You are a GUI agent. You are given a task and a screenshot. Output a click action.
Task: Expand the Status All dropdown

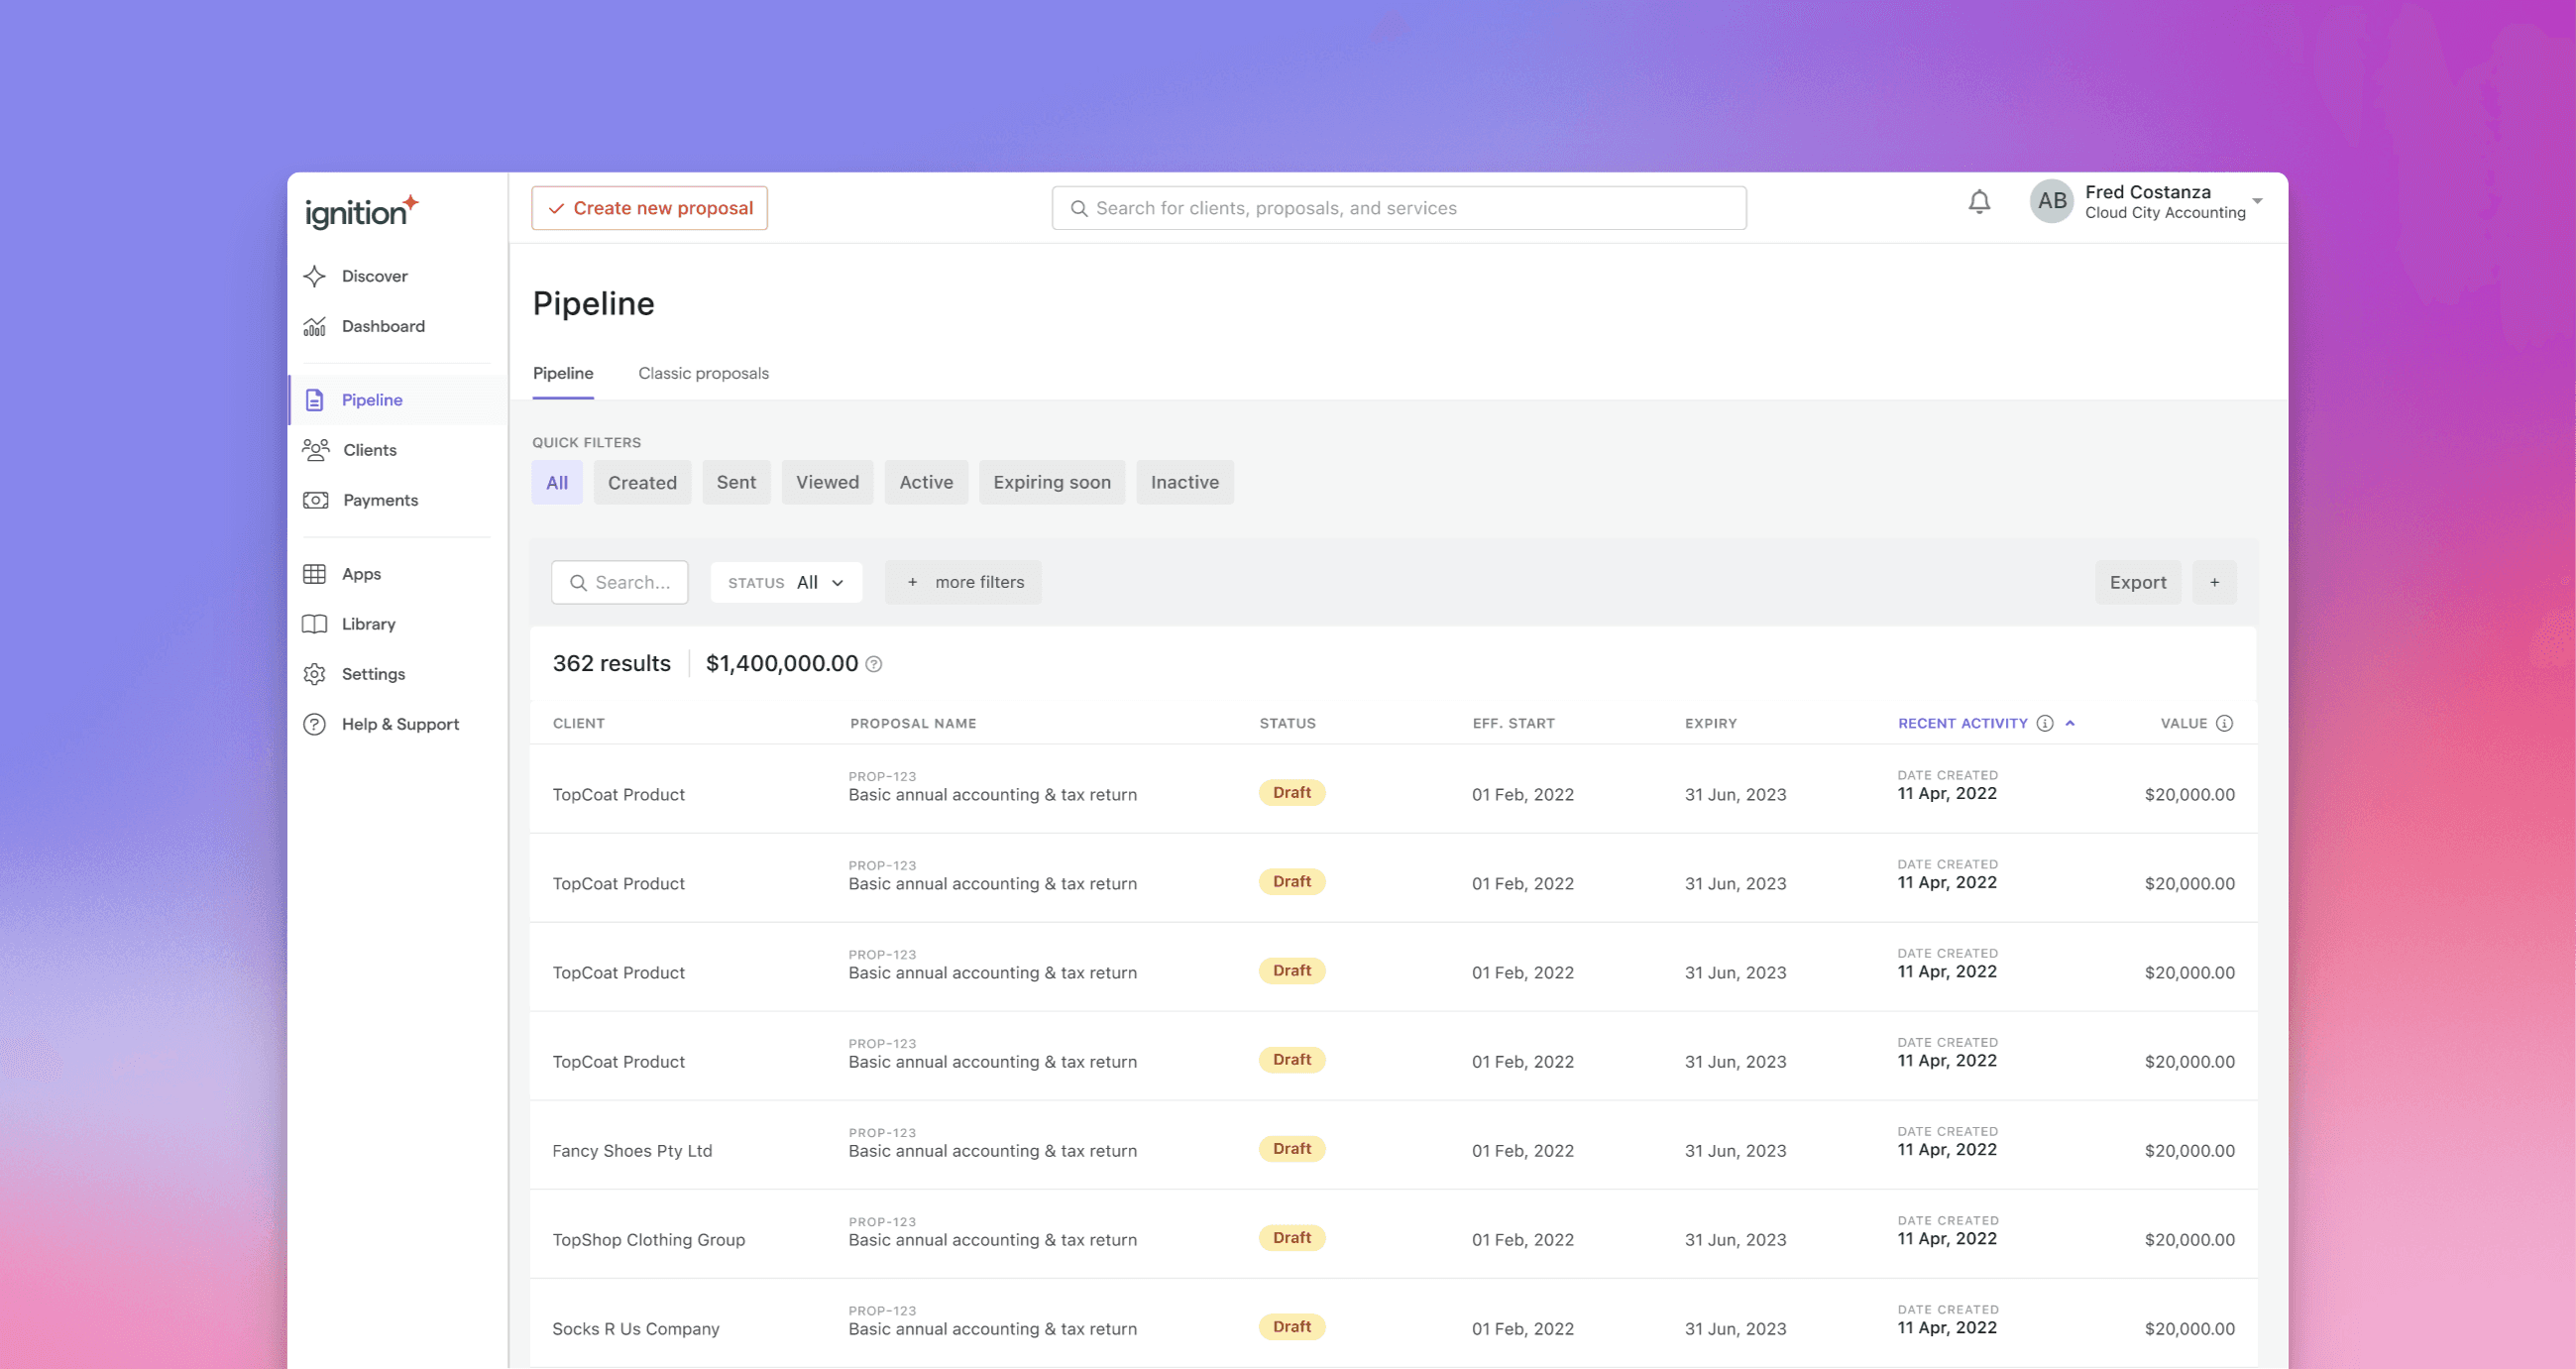coord(786,582)
